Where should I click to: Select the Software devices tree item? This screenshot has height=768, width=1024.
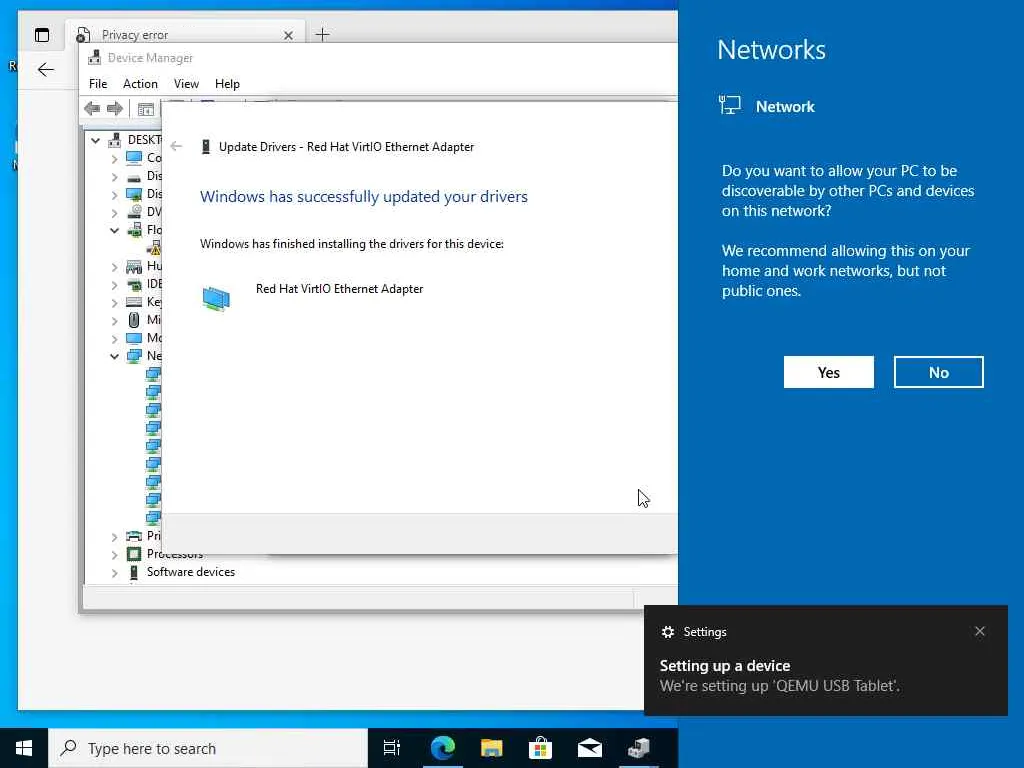coord(191,572)
